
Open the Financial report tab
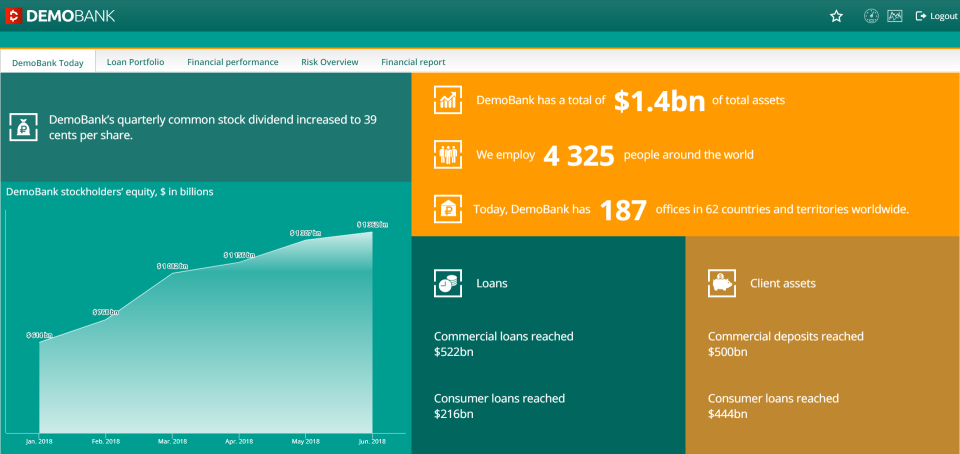(x=413, y=62)
